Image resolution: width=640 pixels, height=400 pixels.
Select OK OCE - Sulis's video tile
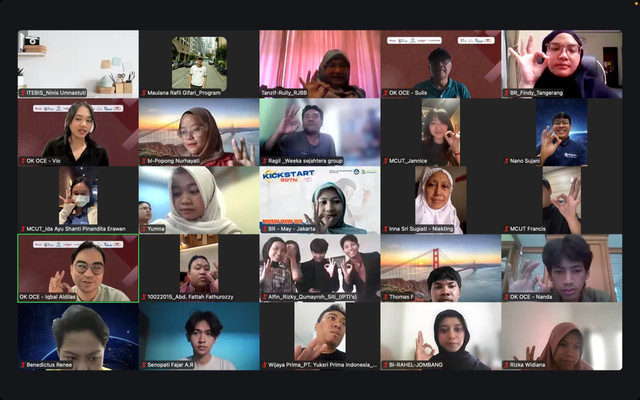click(x=441, y=64)
